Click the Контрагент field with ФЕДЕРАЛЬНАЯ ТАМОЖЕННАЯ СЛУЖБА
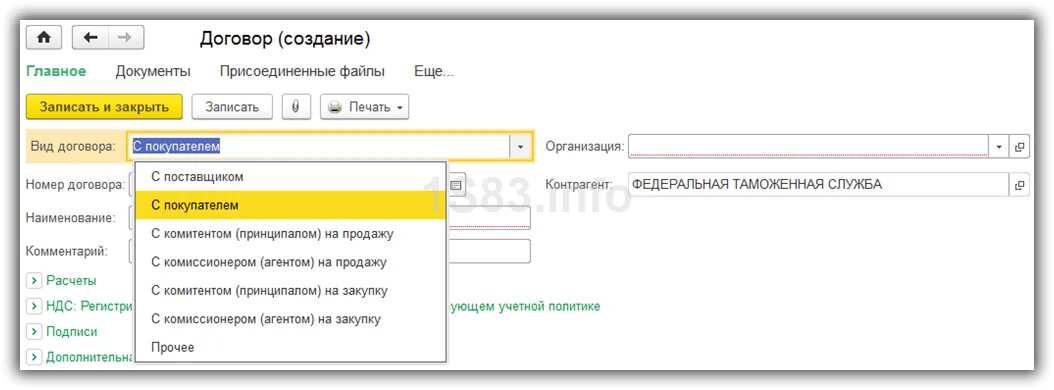Screen dimensions: 1054x390 [819, 184]
